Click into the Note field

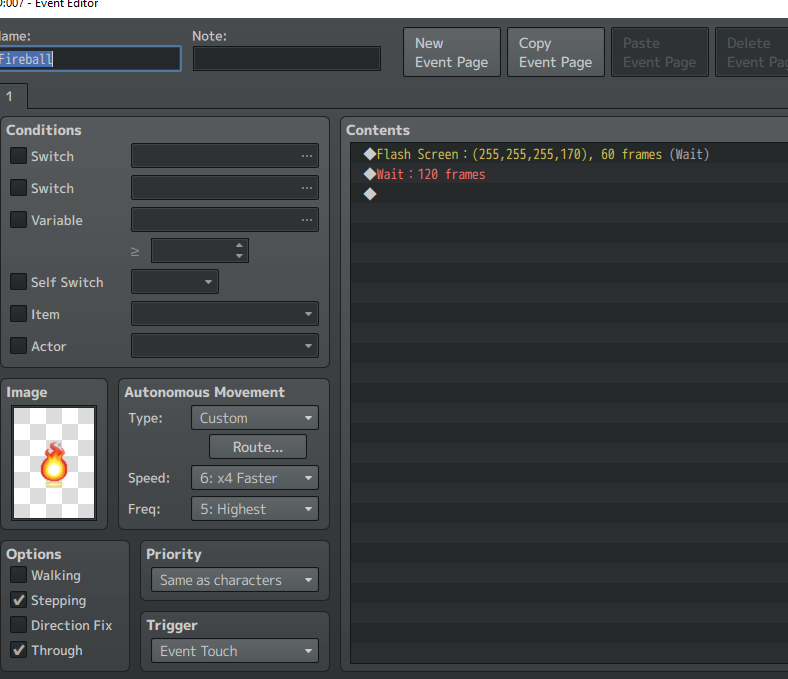[x=287, y=59]
